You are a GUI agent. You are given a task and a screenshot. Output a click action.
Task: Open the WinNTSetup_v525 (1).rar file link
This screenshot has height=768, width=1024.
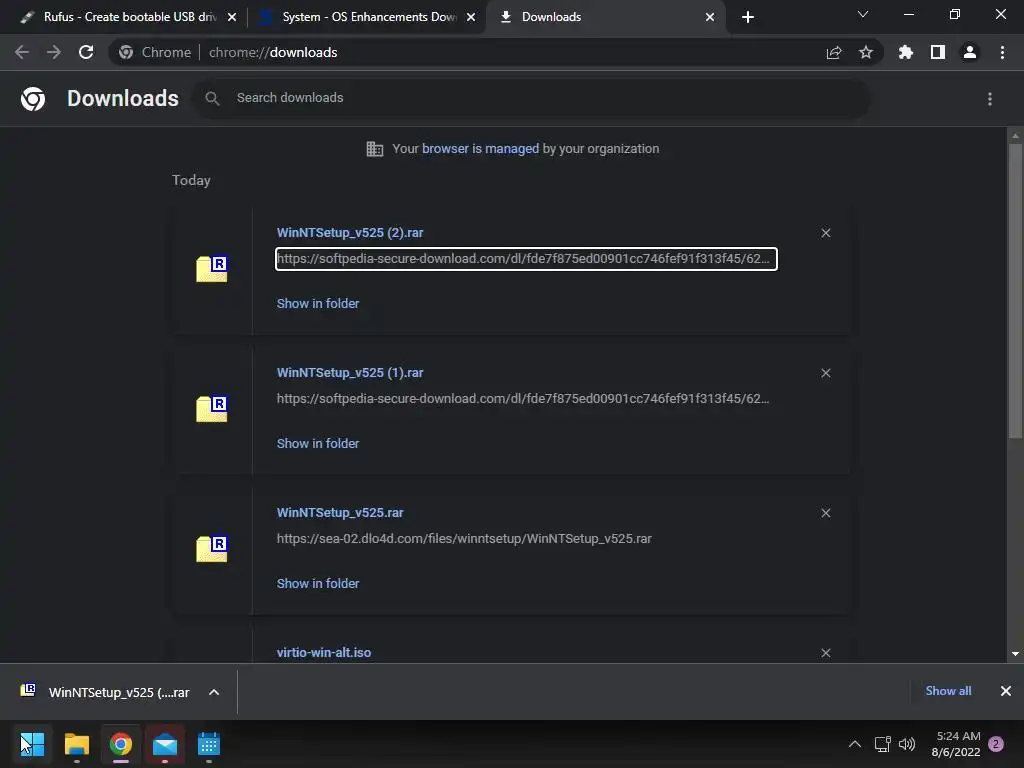click(x=350, y=372)
